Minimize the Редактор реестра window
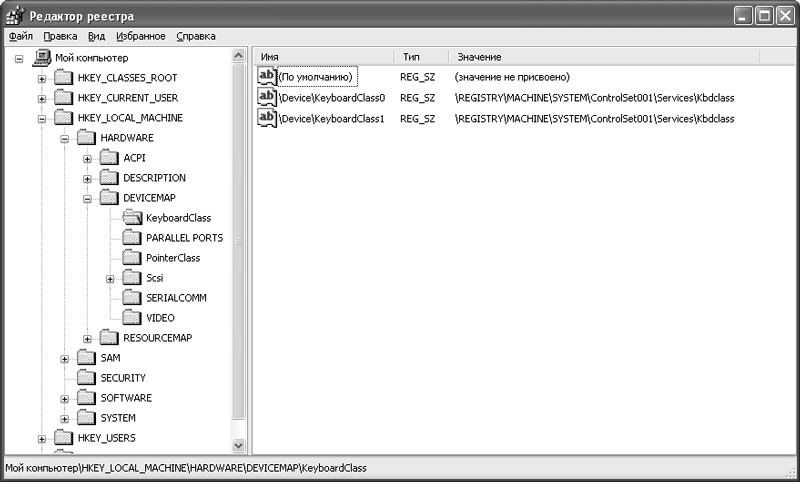 (744, 16)
